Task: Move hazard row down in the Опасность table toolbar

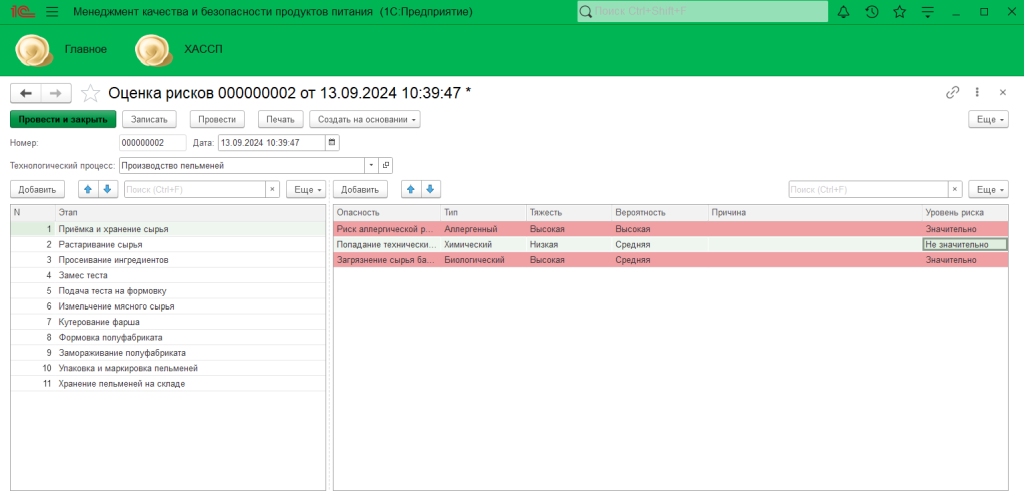Action: click(430, 189)
